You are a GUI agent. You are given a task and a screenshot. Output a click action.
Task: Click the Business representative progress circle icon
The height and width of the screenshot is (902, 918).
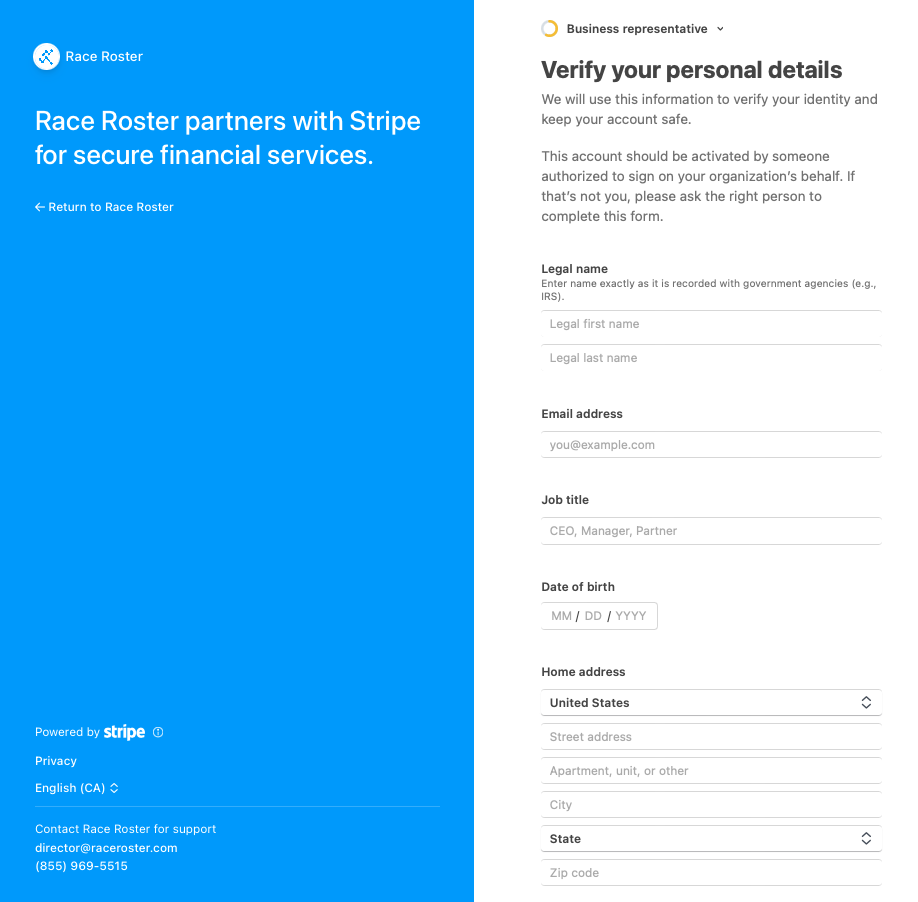[x=550, y=29]
